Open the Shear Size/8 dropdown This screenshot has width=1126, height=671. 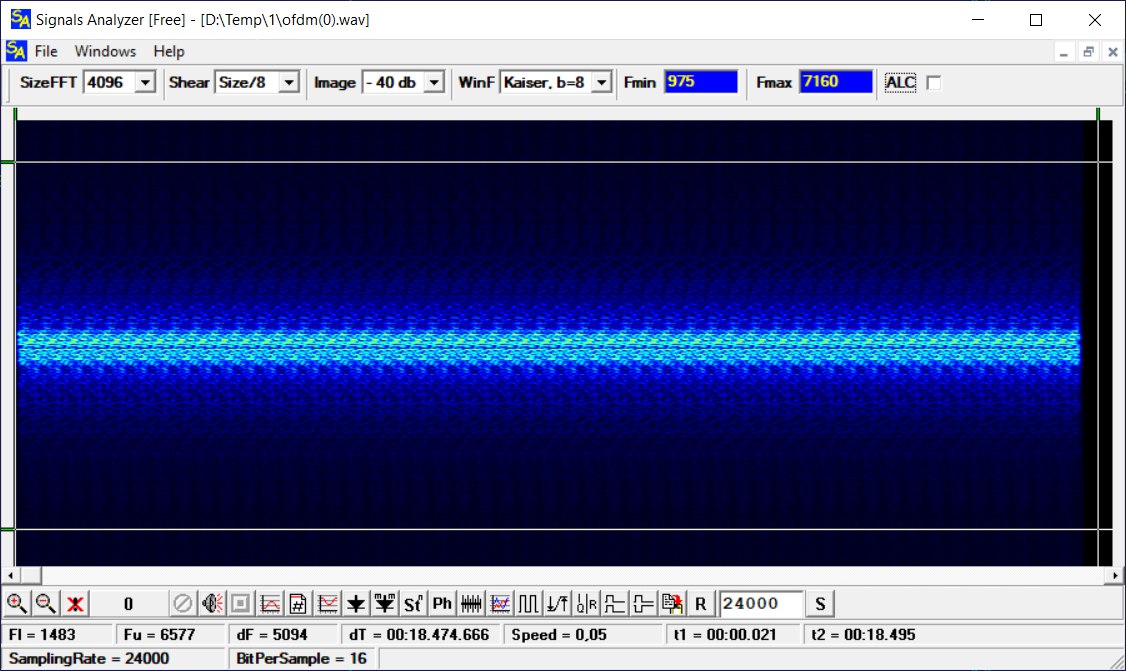(289, 83)
